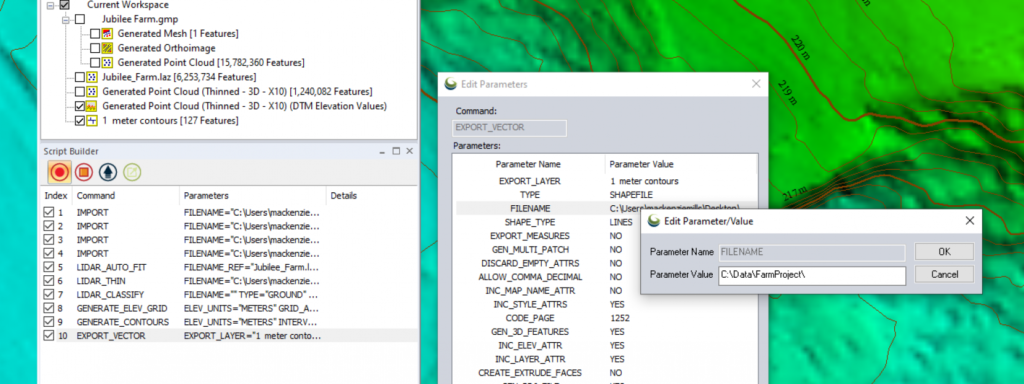
Task: Click the Parameter Name column header
Action: [528, 165]
